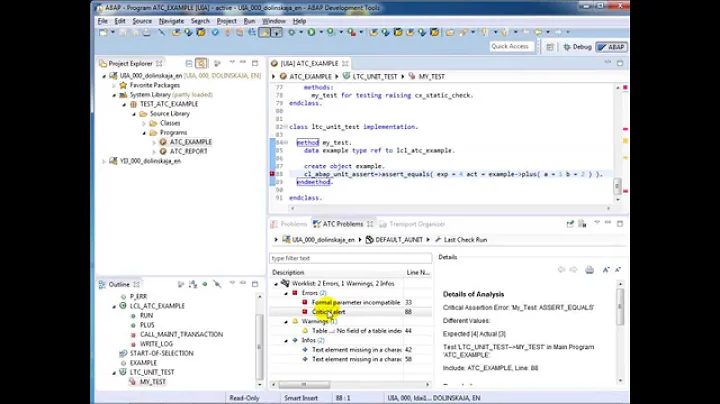720x404 pixels.
Task: Open Project Explorer view menu arrow
Action: pyautogui.click(x=232, y=62)
